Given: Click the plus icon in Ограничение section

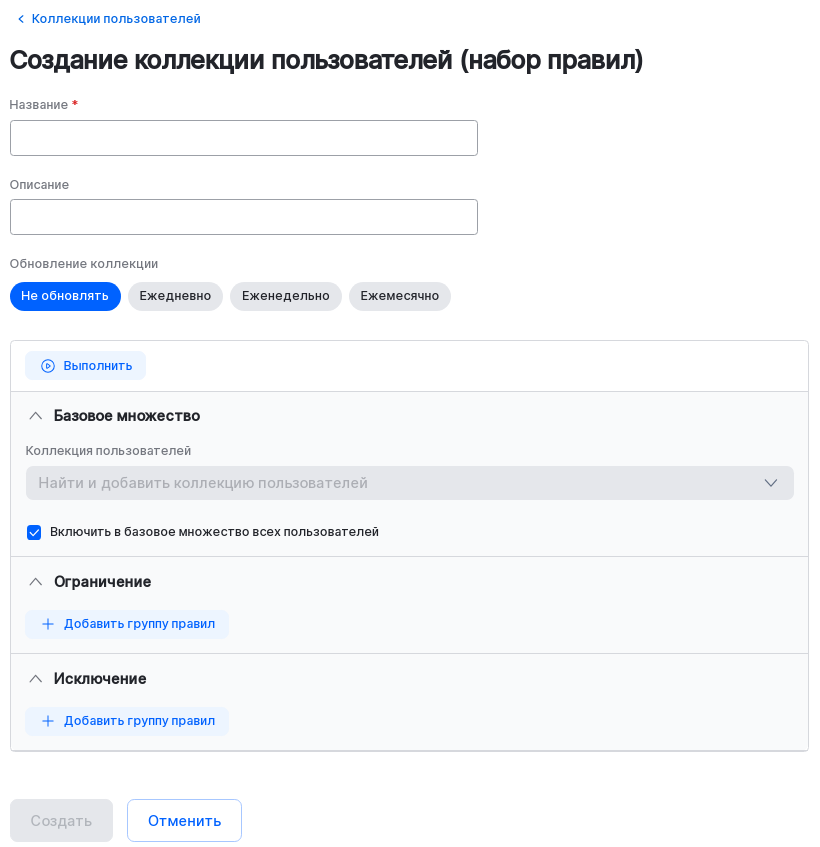Looking at the screenshot, I should (x=47, y=624).
